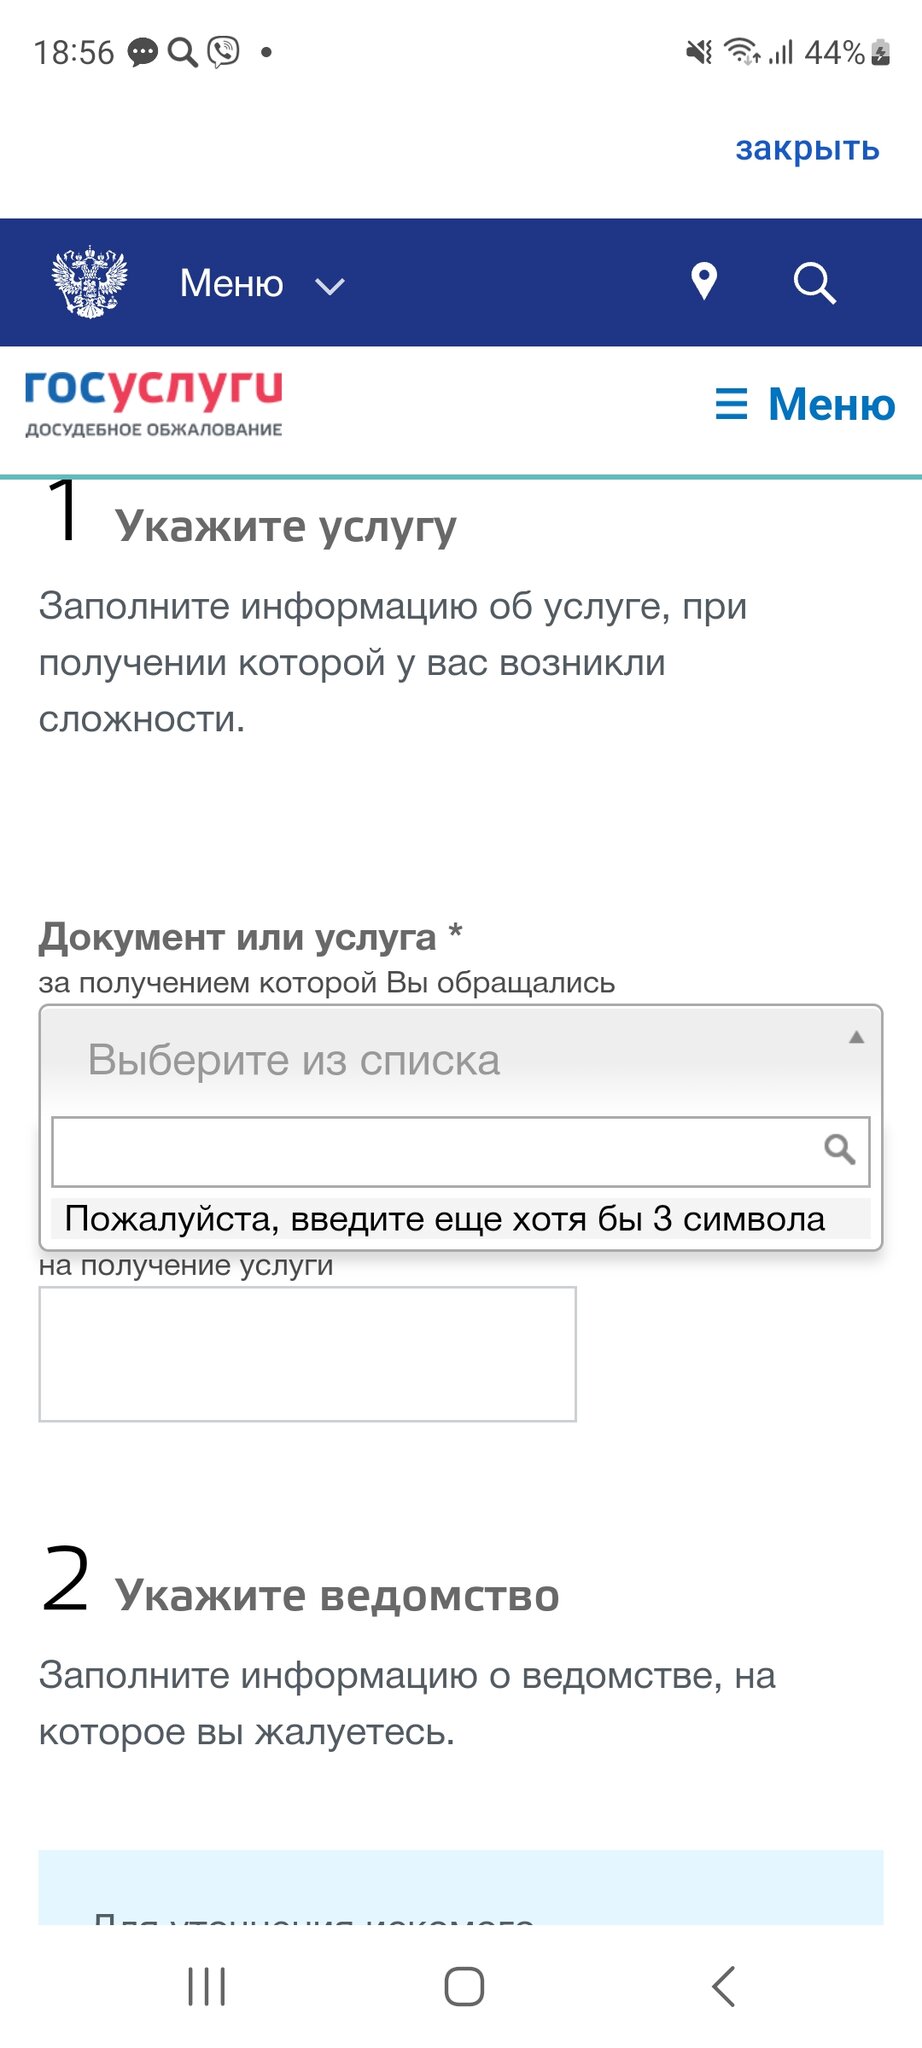Open the blue Меню on the right
This screenshot has height=2048, width=922.
(x=831, y=405)
